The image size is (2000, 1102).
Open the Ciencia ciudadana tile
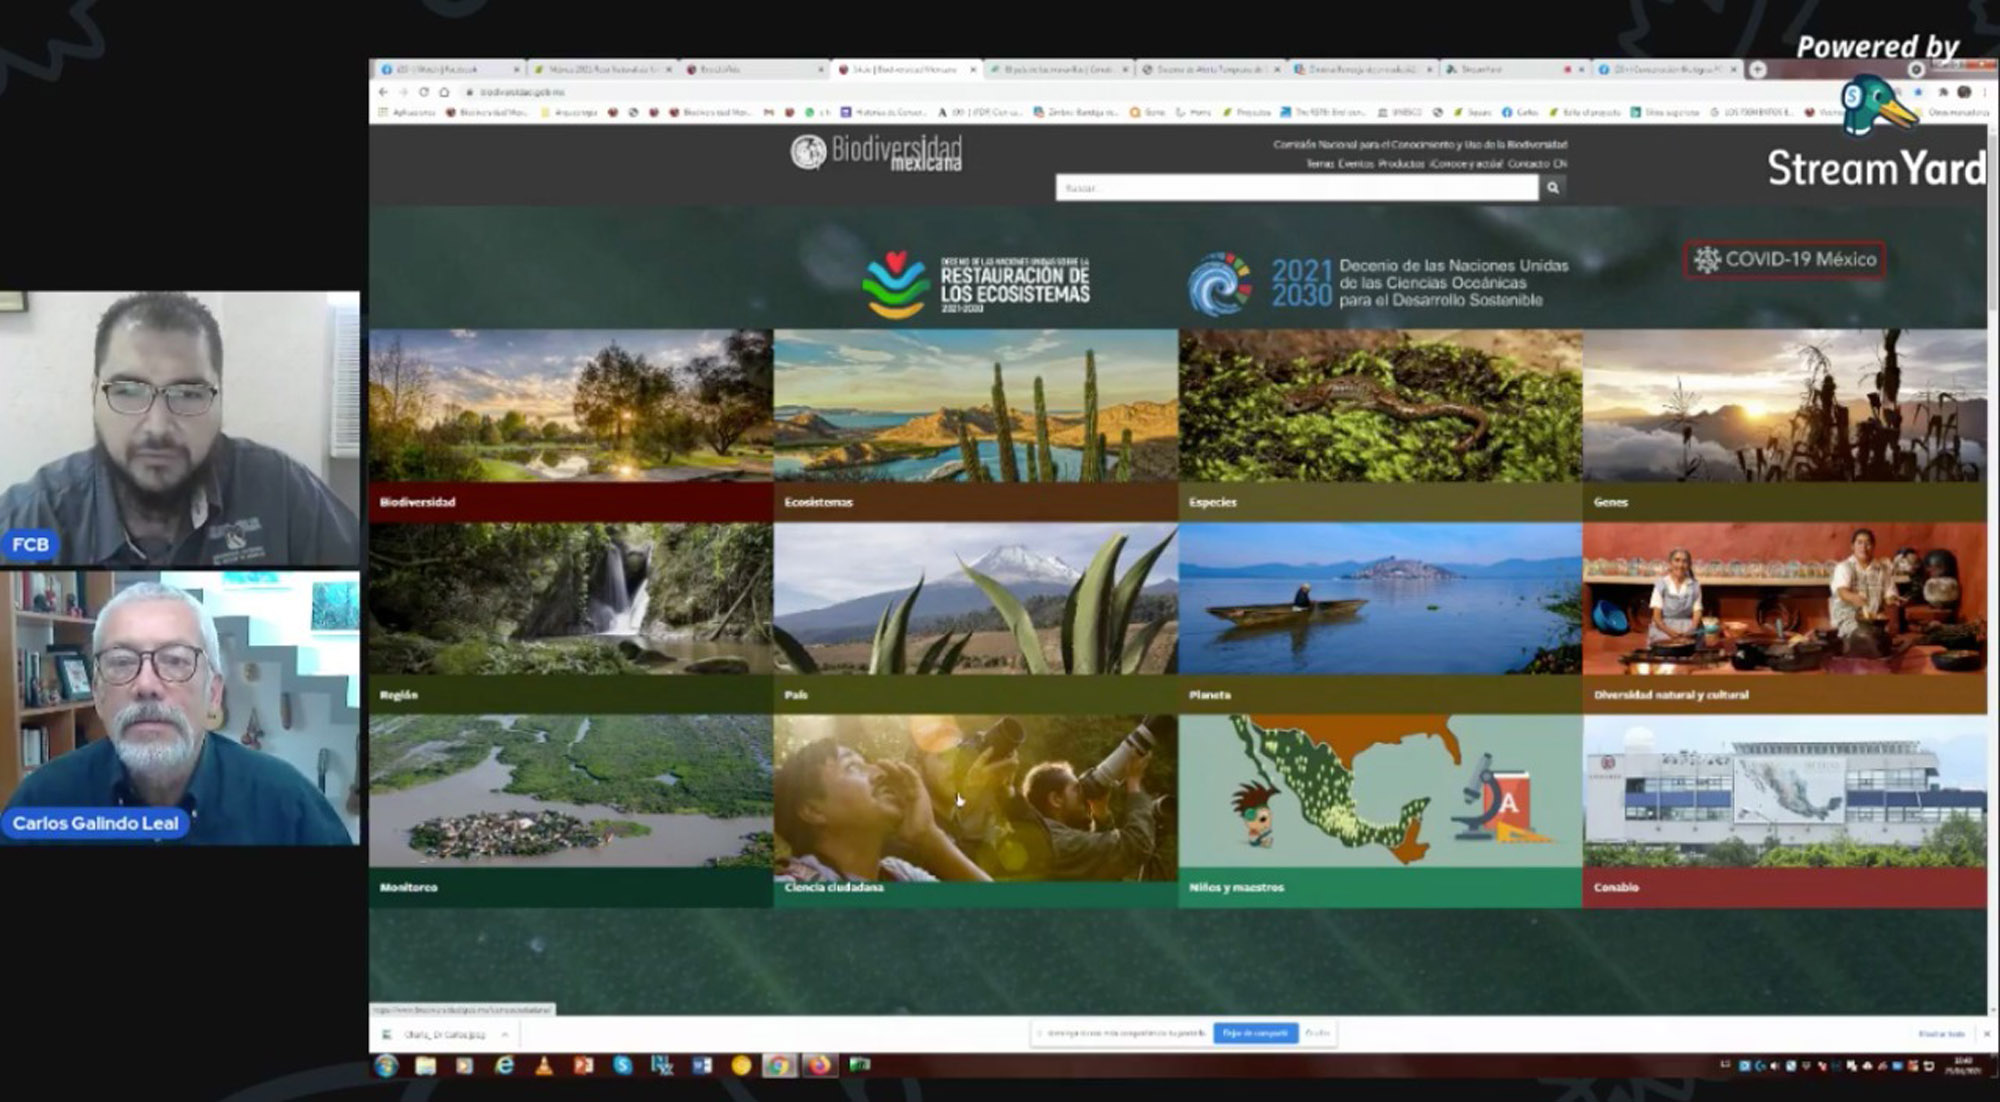(976, 811)
